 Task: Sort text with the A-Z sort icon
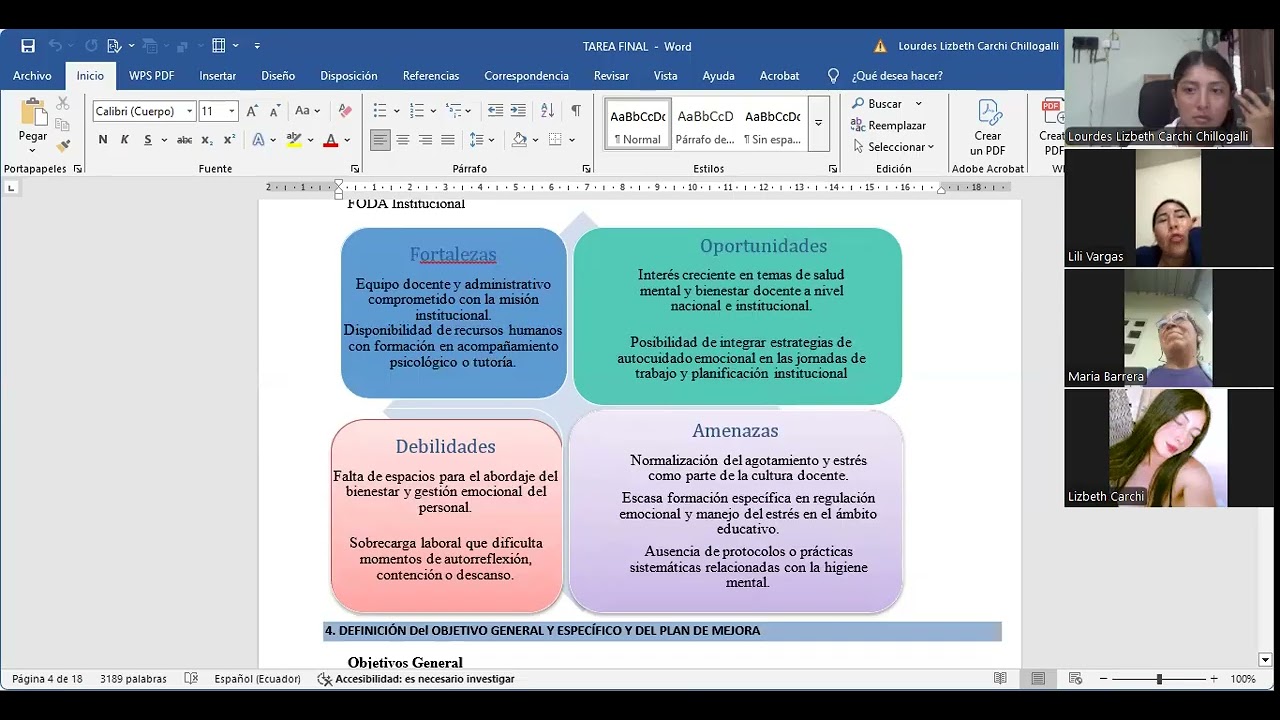[547, 111]
